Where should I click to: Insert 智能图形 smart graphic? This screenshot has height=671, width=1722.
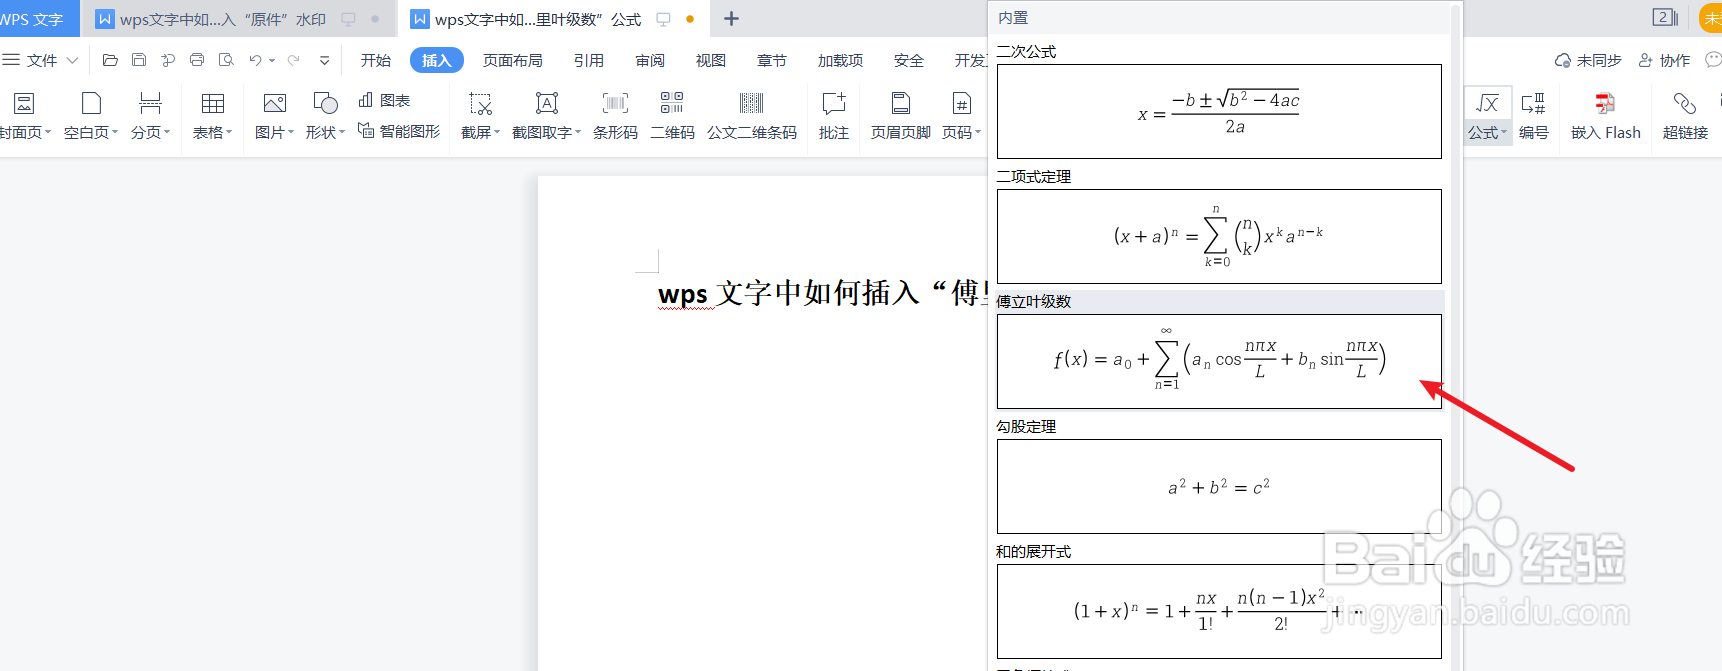pyautogui.click(x=399, y=131)
